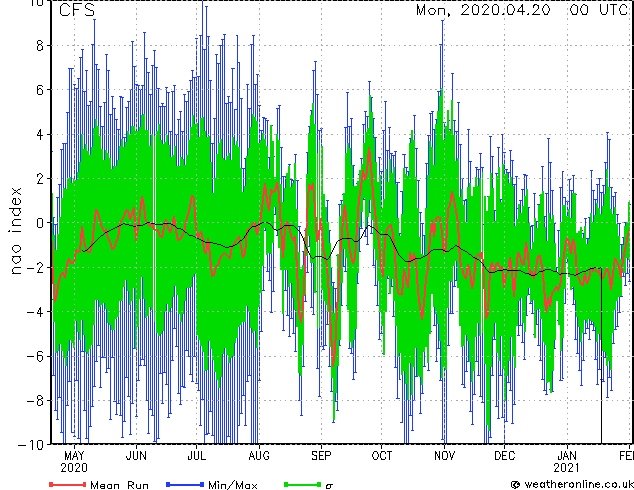
Task: Click the y-axis value -4
Action: pyautogui.click(x=35, y=312)
